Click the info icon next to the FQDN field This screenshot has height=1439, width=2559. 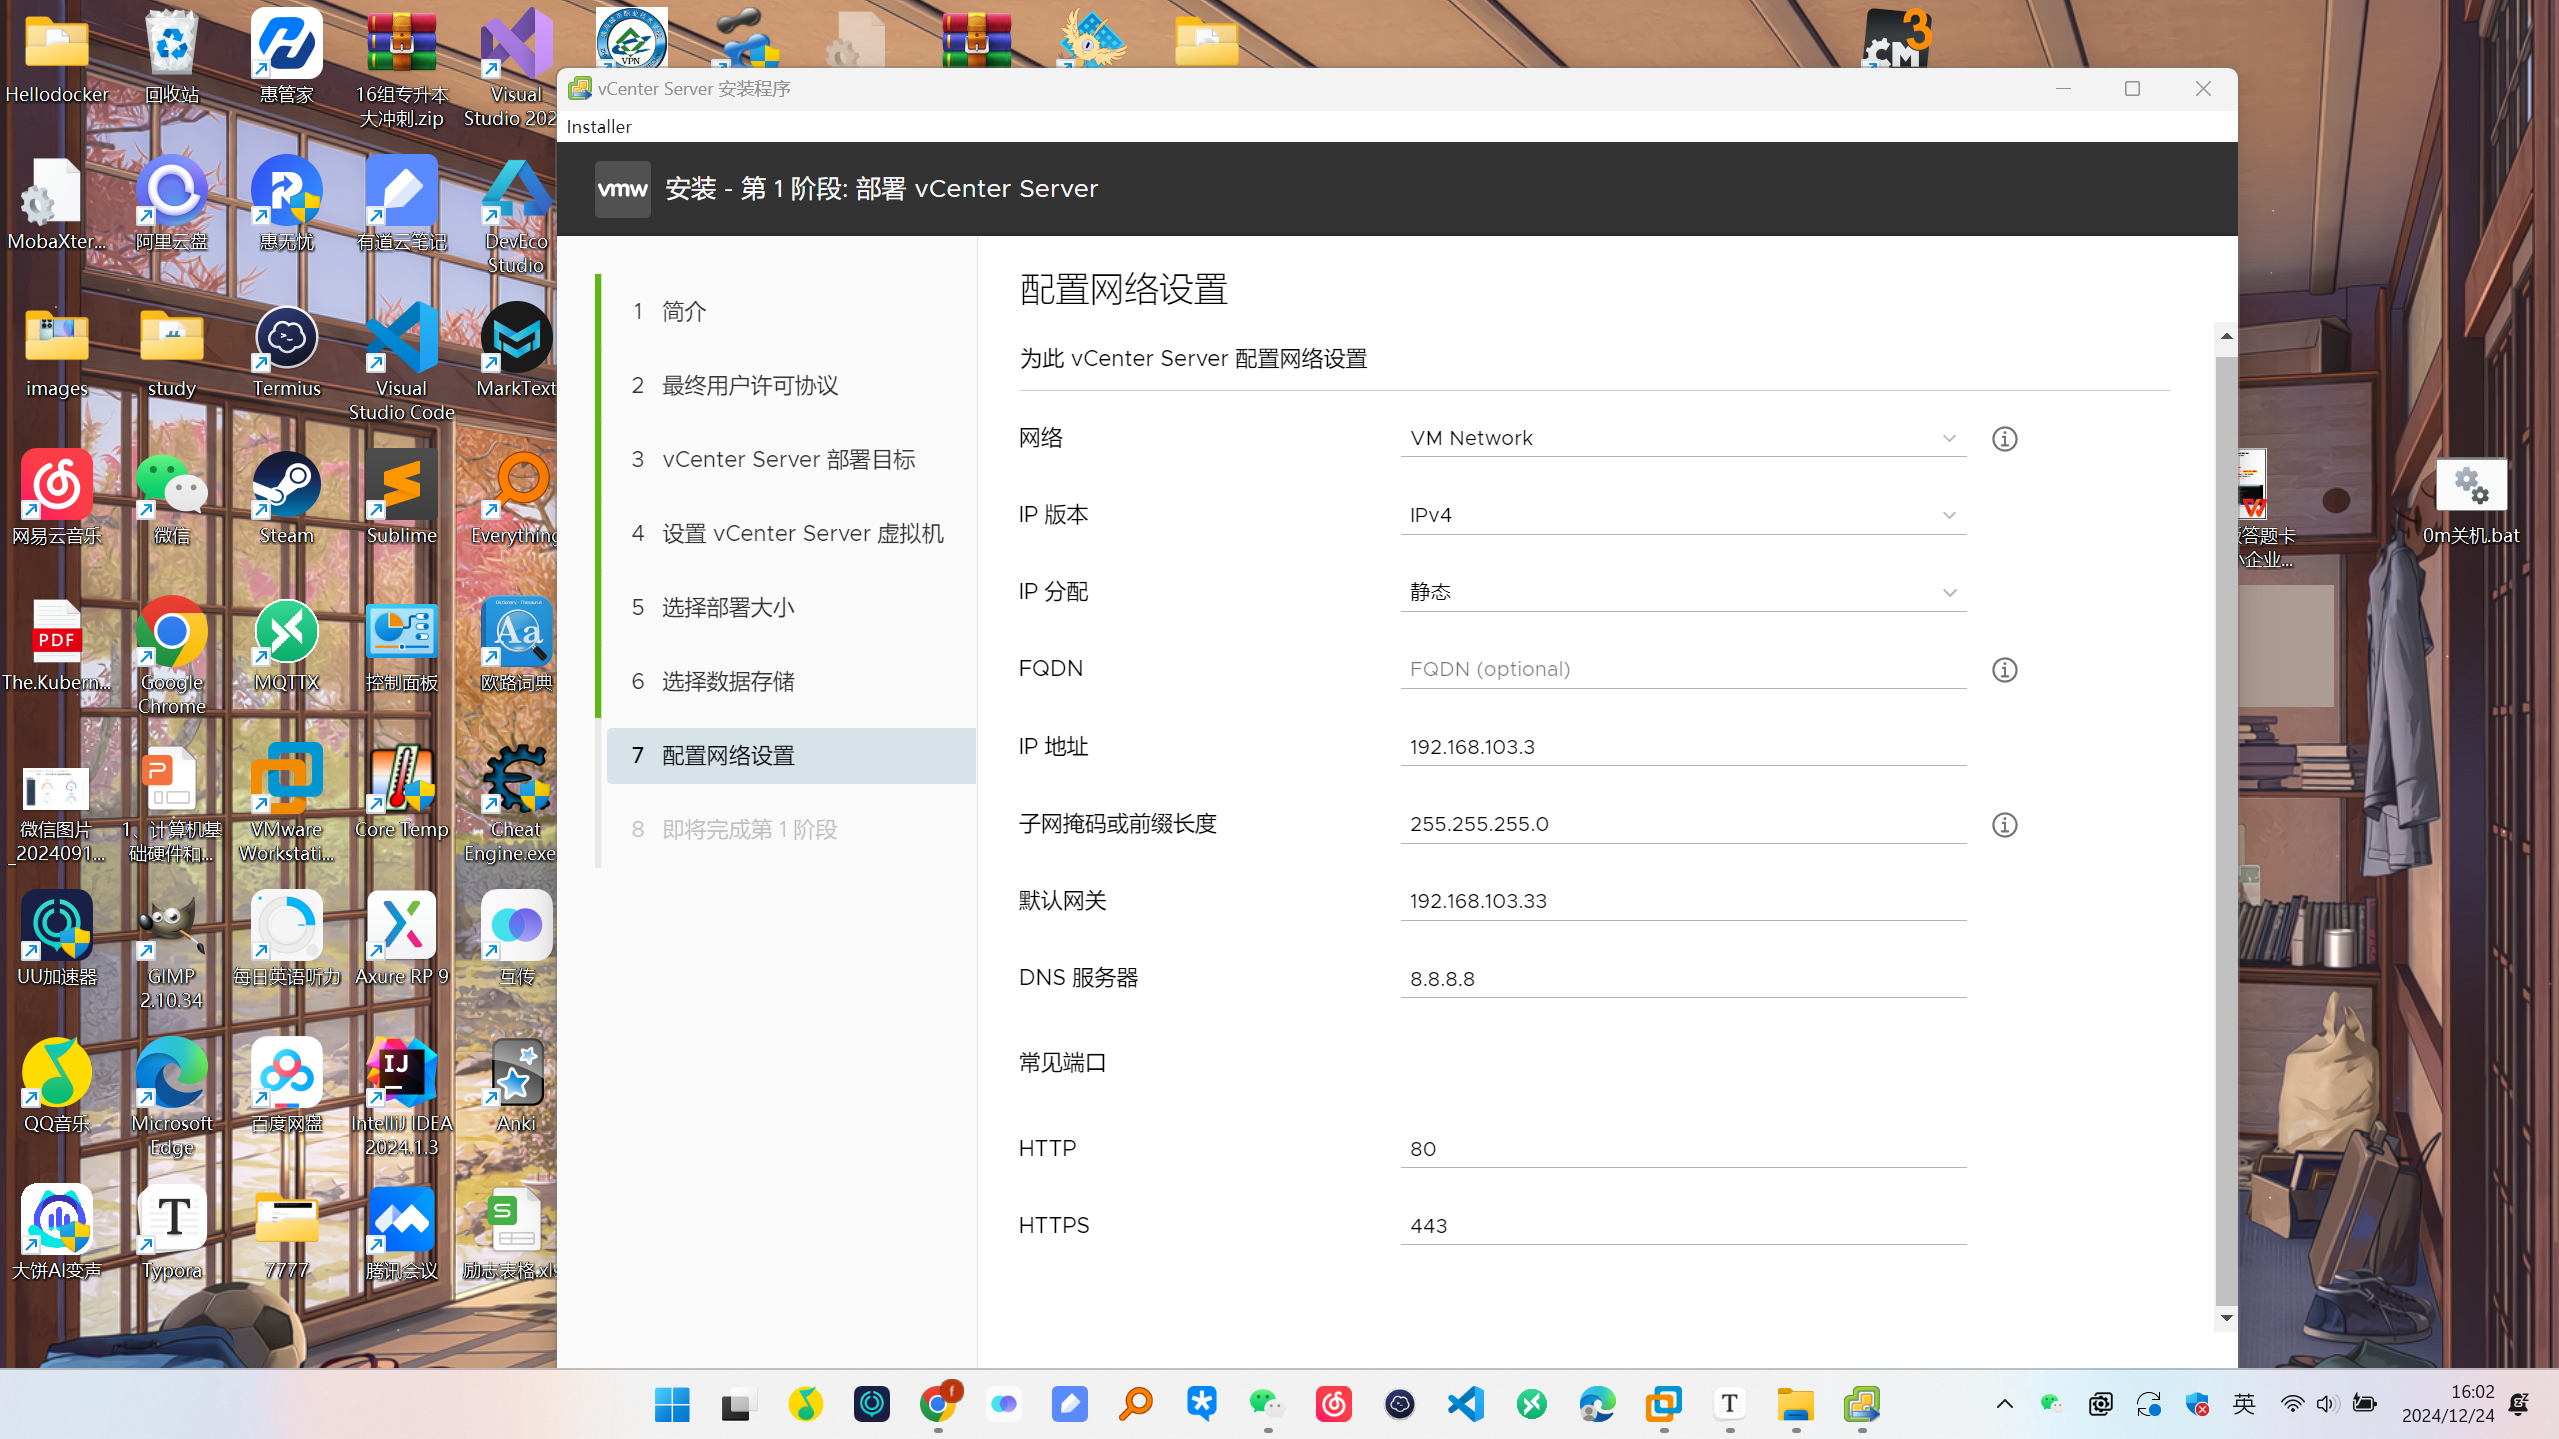tap(2004, 670)
